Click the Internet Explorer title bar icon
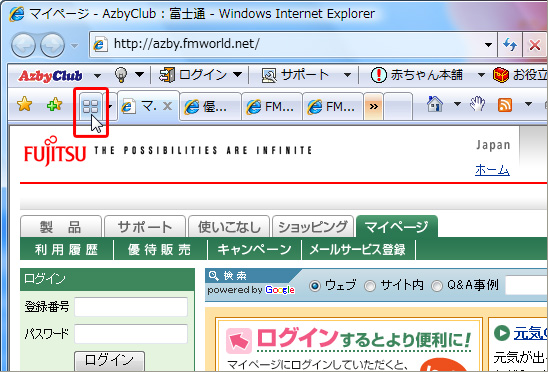The width and height of the screenshot is (548, 372). [x=16, y=14]
